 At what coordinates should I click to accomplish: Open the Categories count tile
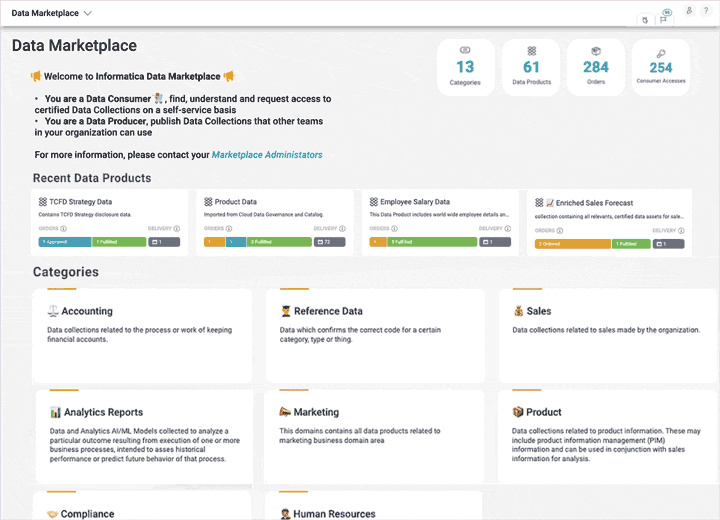coord(465,67)
